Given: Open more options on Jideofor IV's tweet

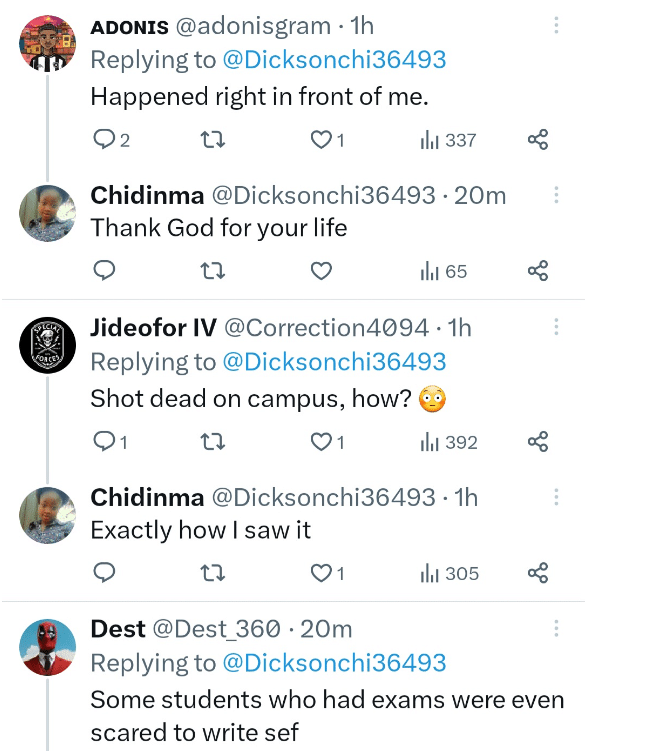Looking at the screenshot, I should click(x=557, y=327).
